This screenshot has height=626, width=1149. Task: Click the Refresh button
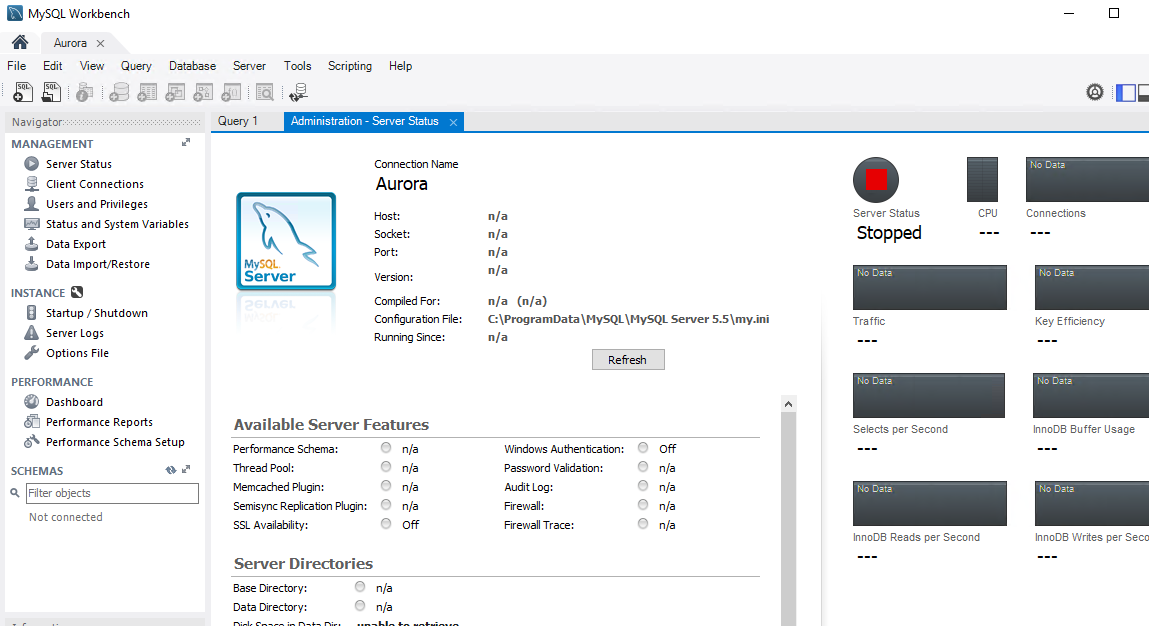click(628, 360)
